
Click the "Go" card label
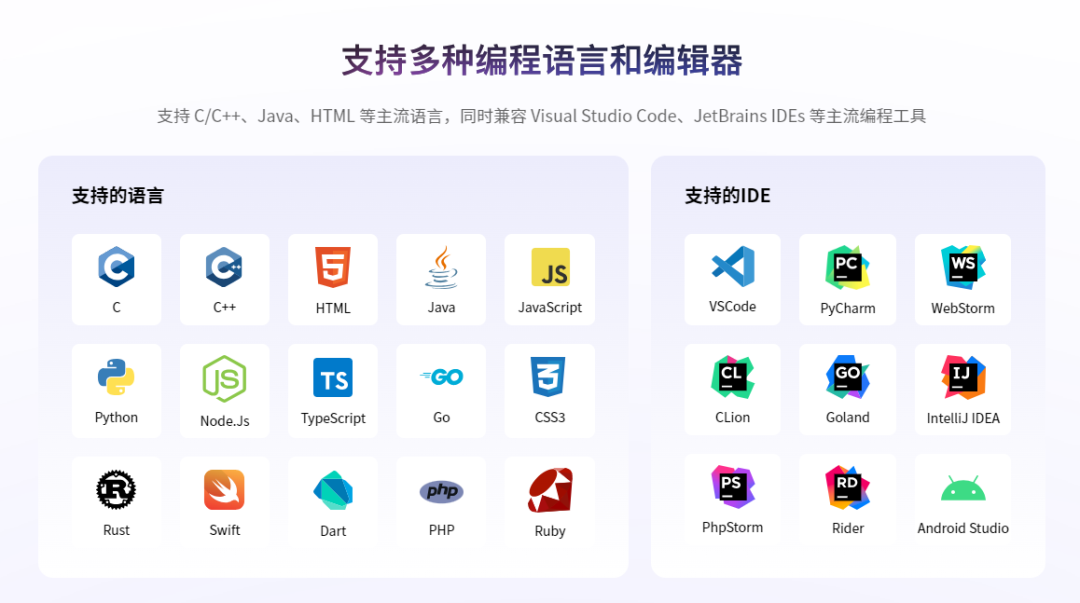(x=442, y=417)
